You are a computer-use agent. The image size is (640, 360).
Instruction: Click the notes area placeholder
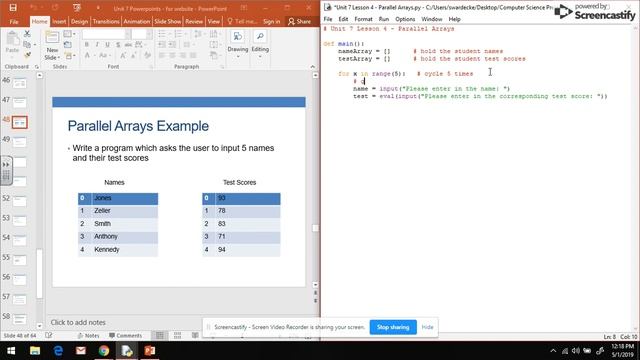[78, 322]
